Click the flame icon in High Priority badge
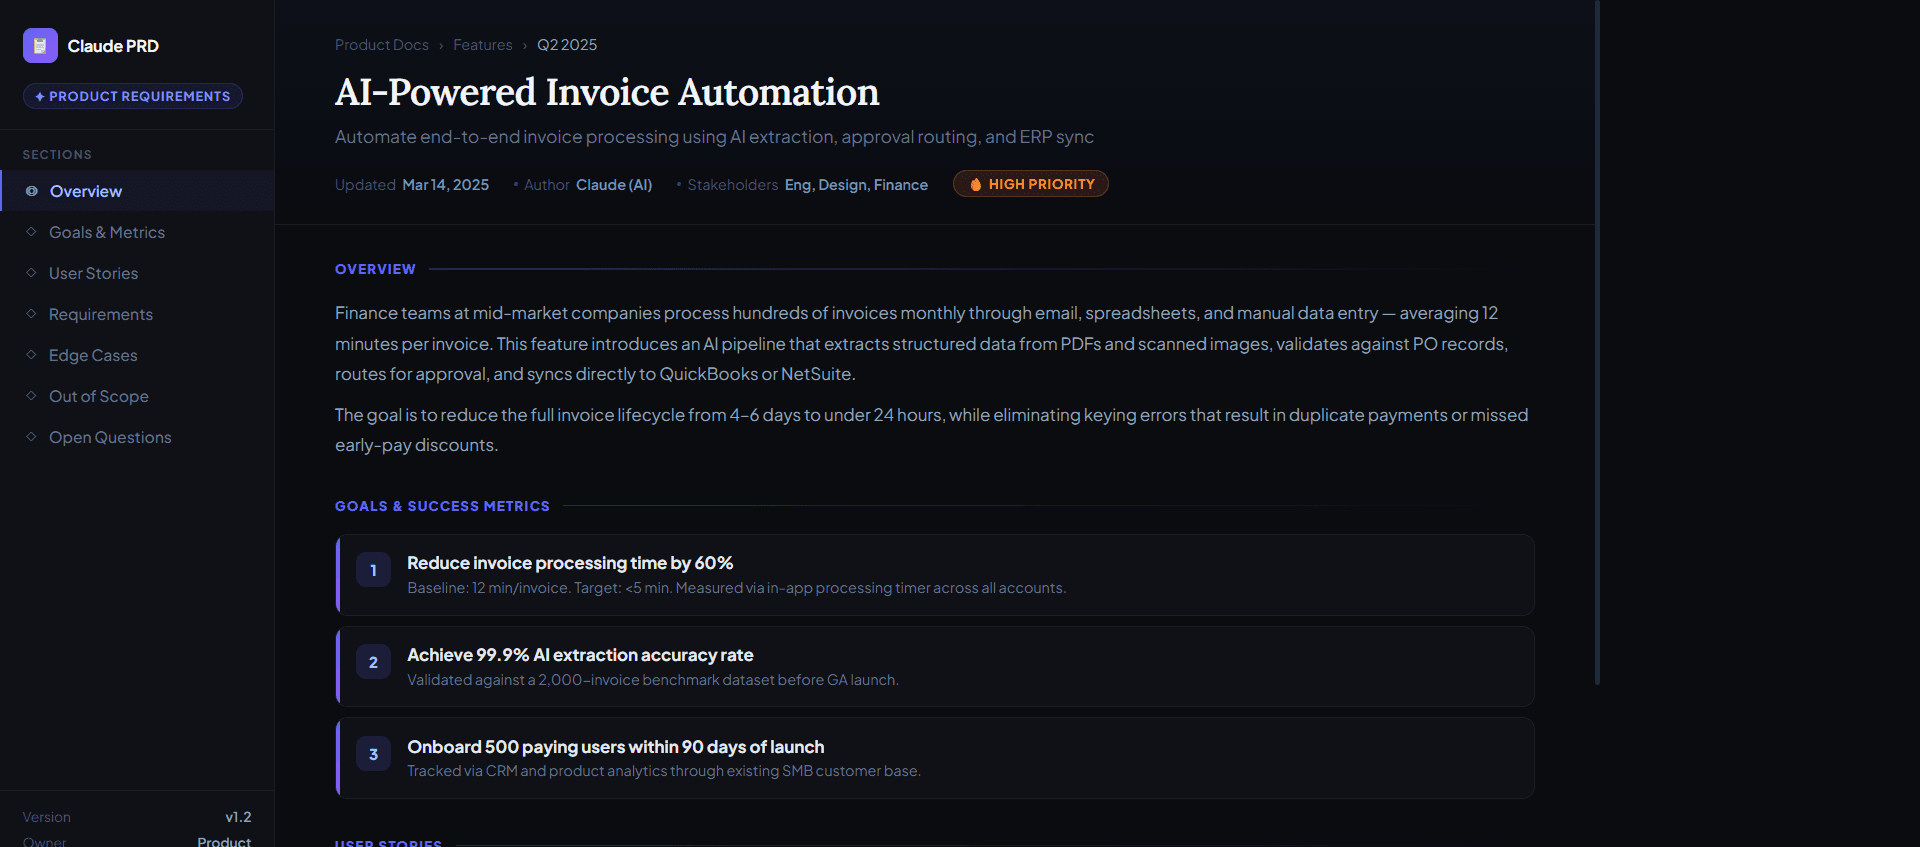The width and height of the screenshot is (1920, 847). click(975, 185)
